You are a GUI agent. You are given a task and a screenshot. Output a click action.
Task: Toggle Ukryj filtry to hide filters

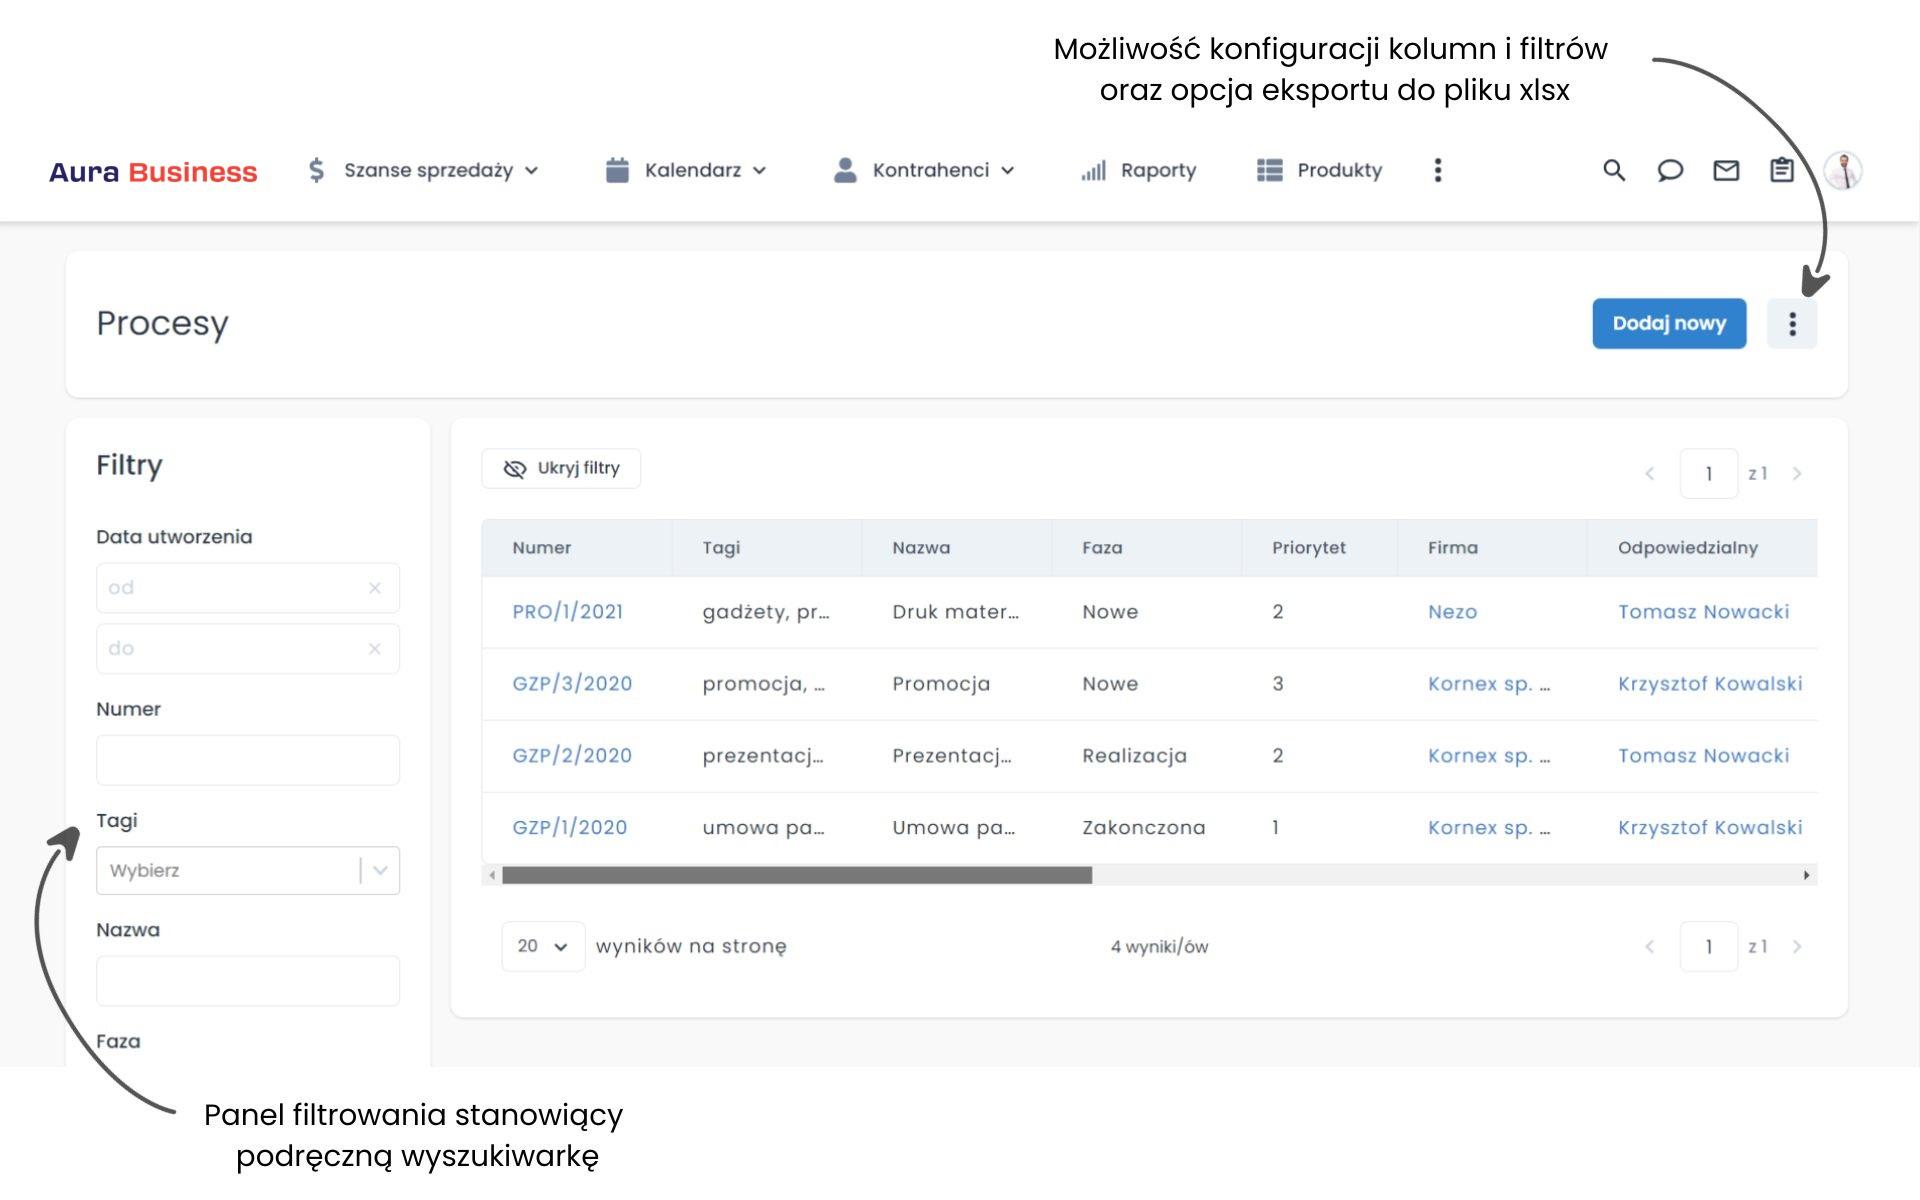[561, 468]
